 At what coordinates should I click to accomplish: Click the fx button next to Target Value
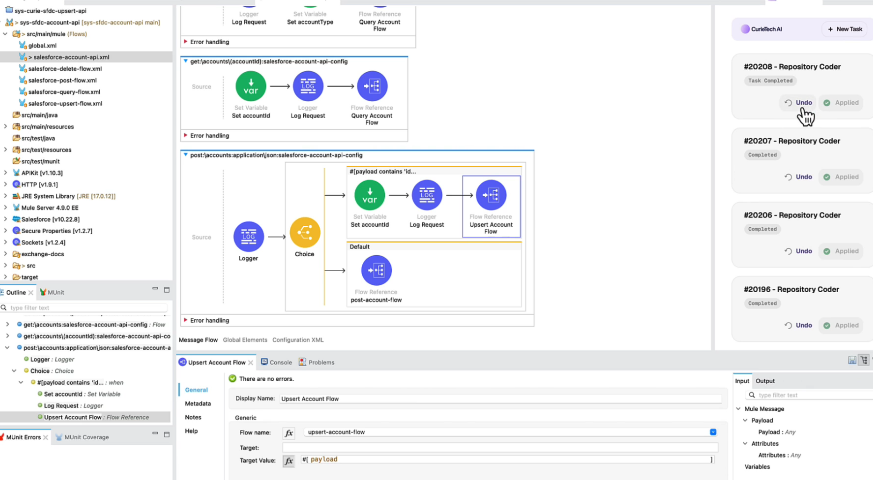[288, 461]
